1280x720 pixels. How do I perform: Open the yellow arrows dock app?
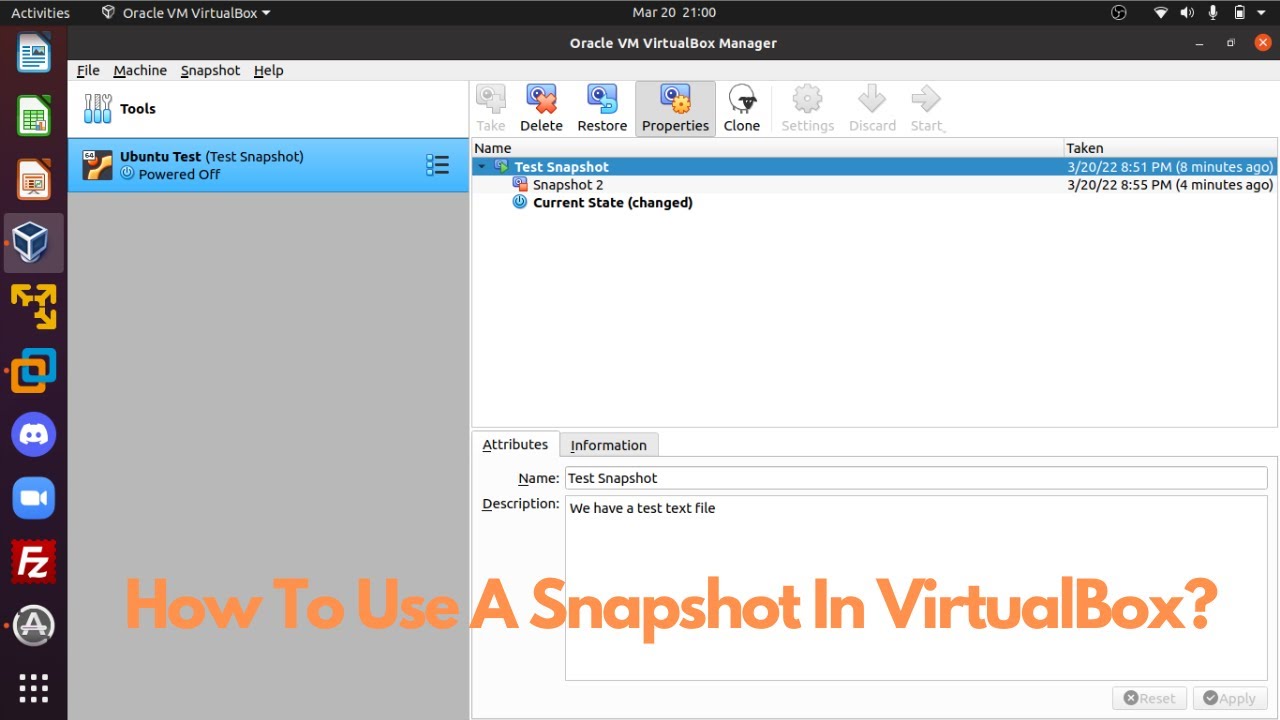click(34, 307)
